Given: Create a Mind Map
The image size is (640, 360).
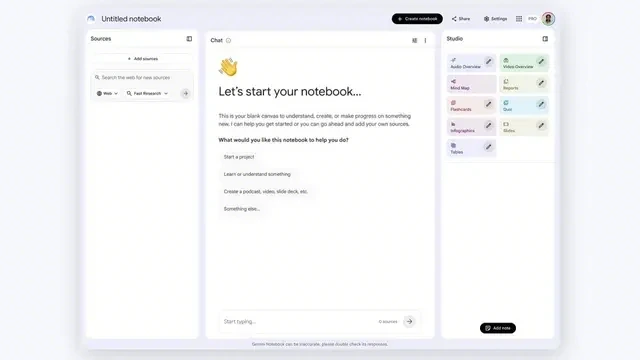Looking at the screenshot, I should point(471,84).
